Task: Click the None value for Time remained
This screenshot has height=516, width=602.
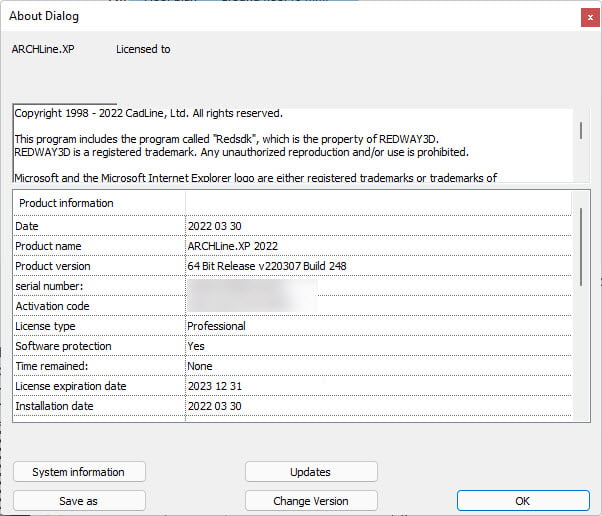Action: pos(200,366)
